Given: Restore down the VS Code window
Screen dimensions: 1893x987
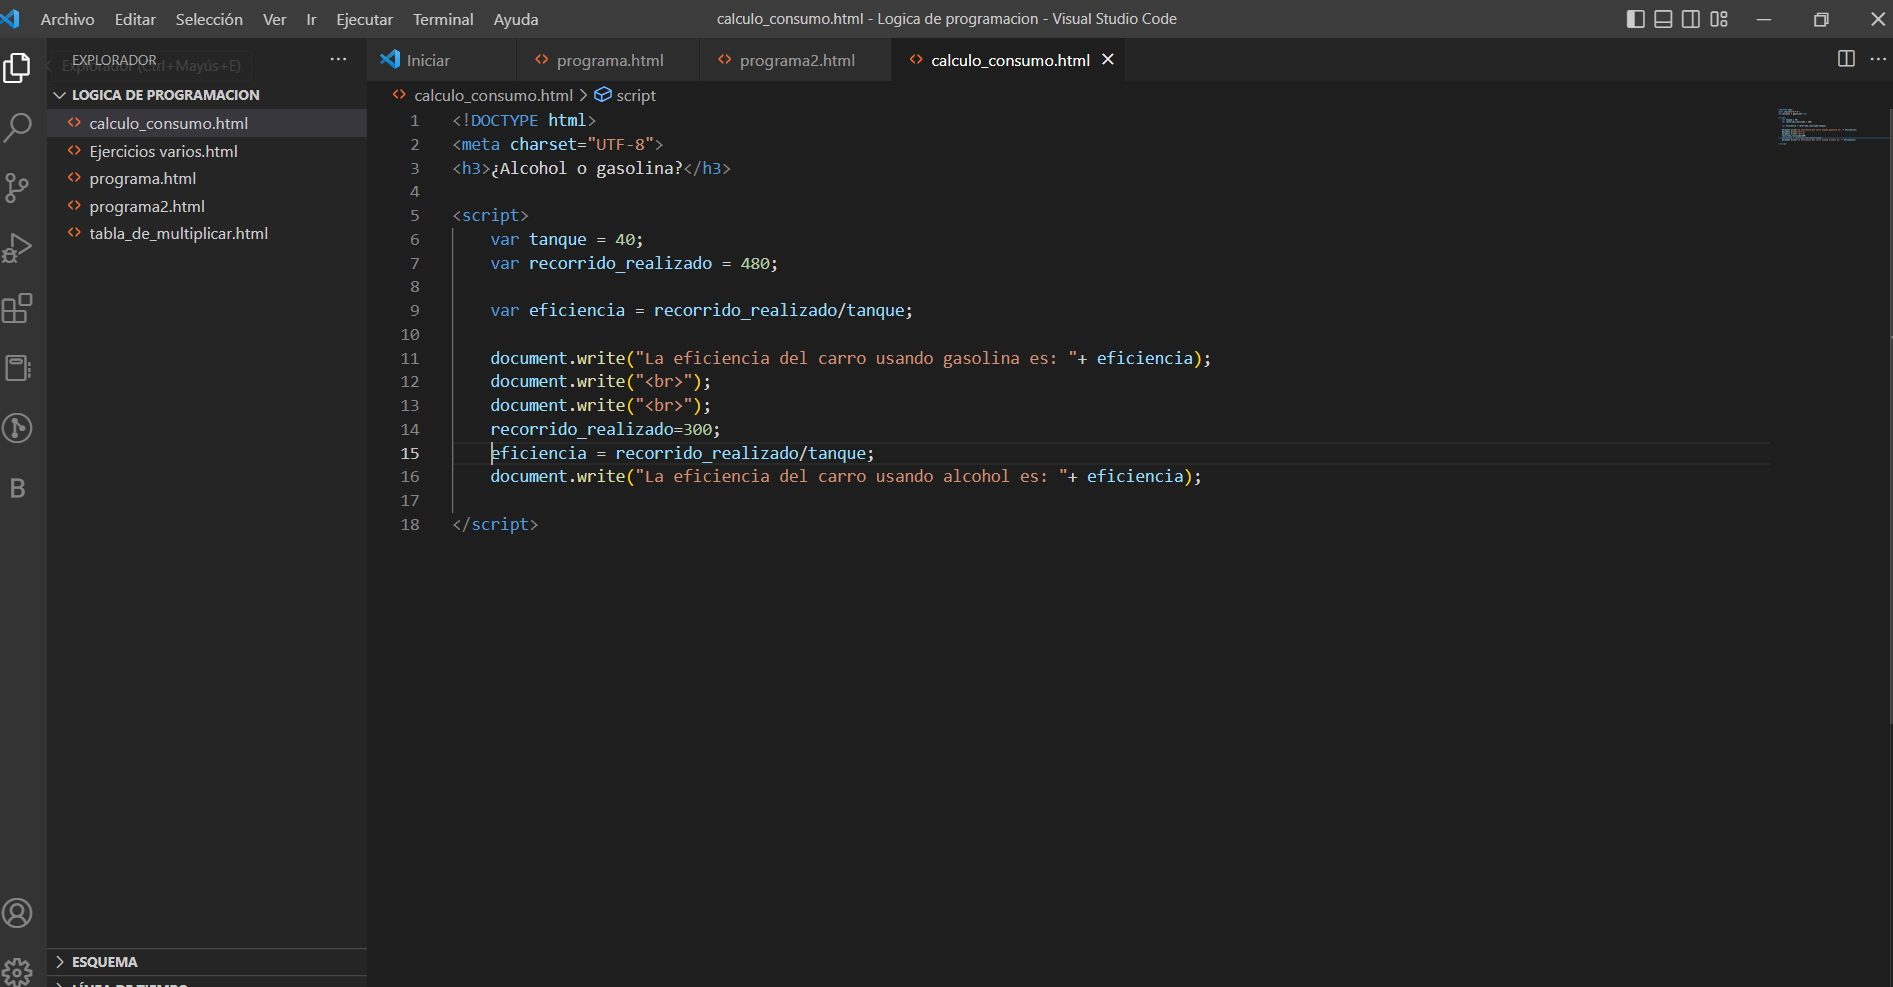Looking at the screenshot, I should [1821, 19].
